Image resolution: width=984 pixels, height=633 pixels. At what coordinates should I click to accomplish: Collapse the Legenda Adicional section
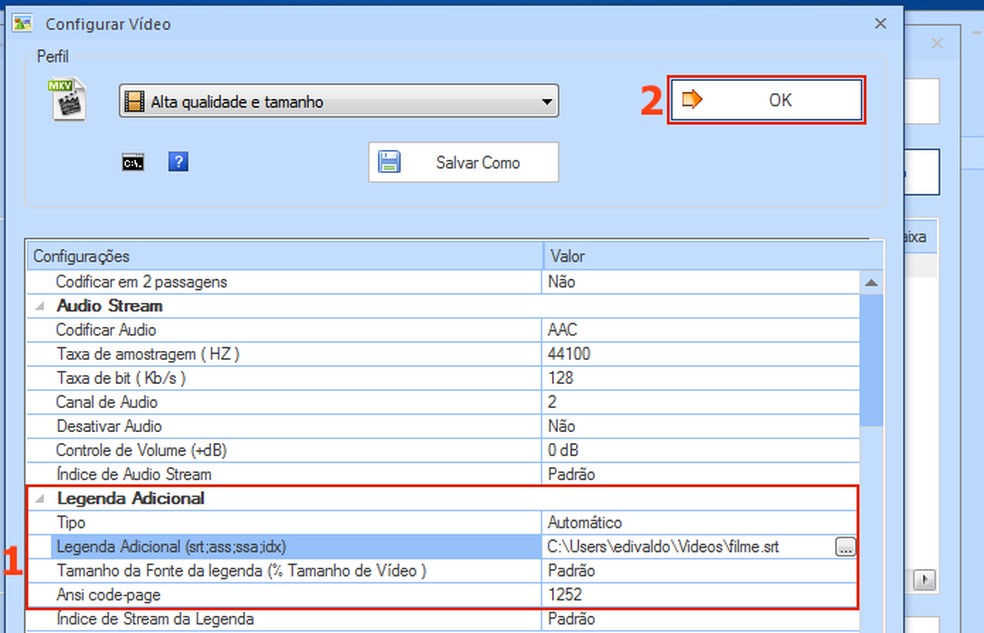click(x=40, y=499)
